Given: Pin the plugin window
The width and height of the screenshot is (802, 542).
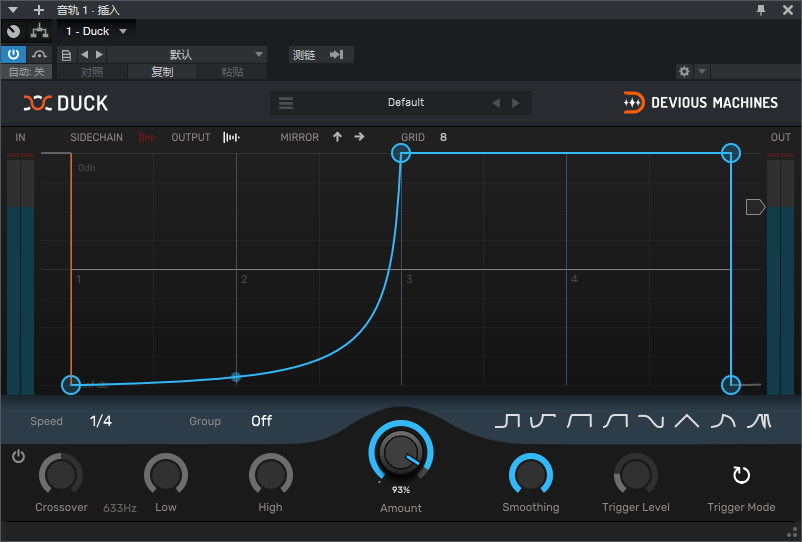Looking at the screenshot, I should point(761,10).
